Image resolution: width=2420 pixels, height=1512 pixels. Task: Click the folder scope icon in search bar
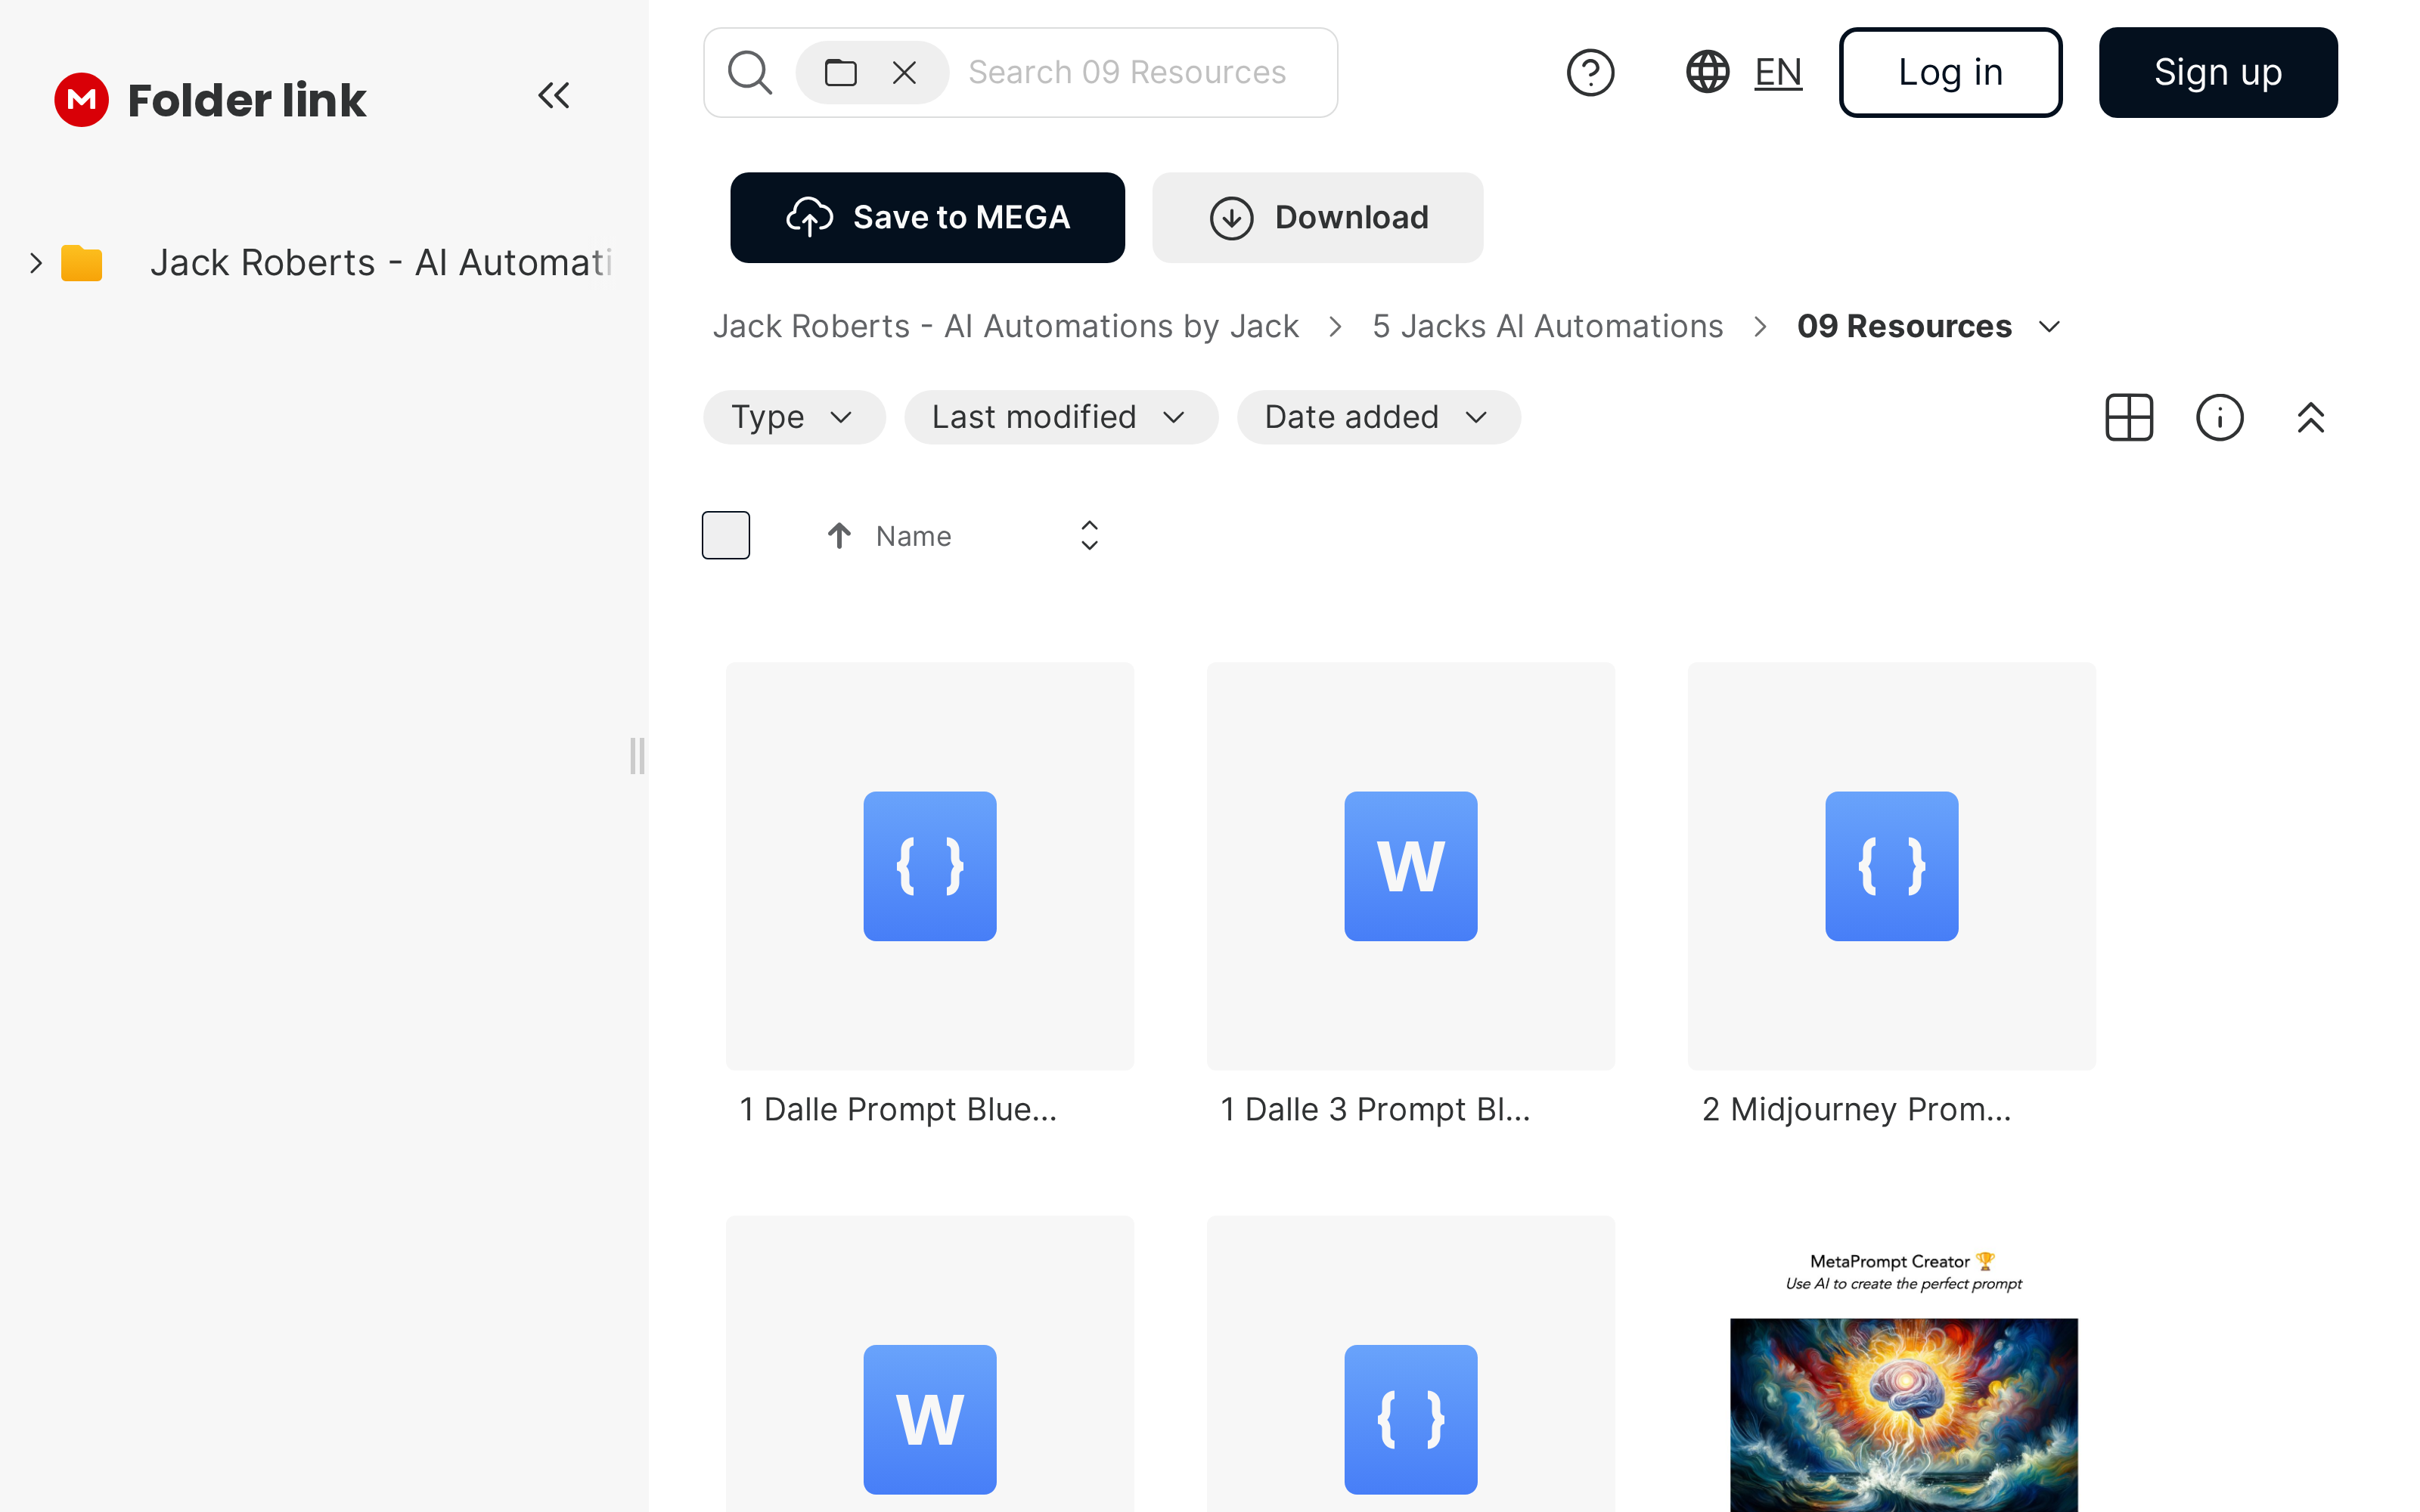pos(840,72)
